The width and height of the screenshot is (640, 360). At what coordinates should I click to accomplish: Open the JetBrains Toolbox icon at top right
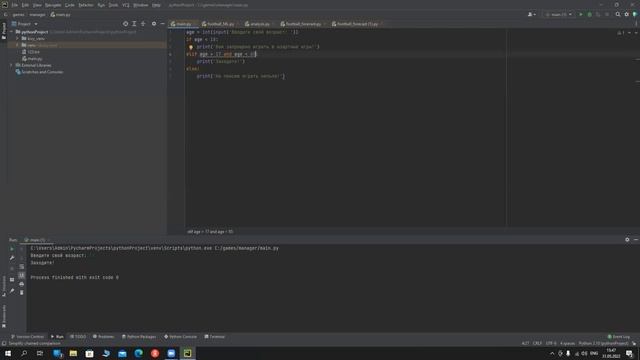coord(635,14)
